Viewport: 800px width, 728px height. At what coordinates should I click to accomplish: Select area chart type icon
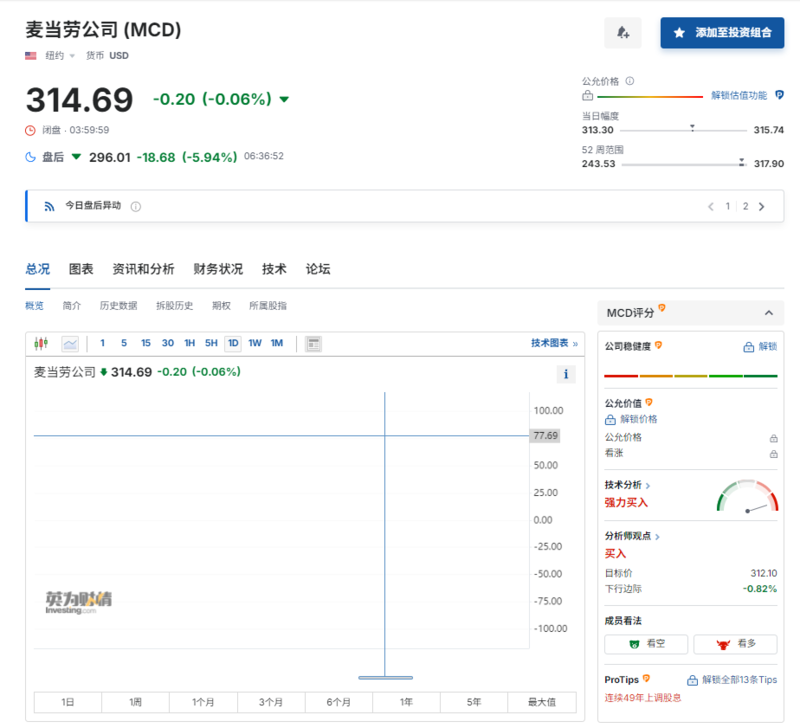(x=70, y=344)
